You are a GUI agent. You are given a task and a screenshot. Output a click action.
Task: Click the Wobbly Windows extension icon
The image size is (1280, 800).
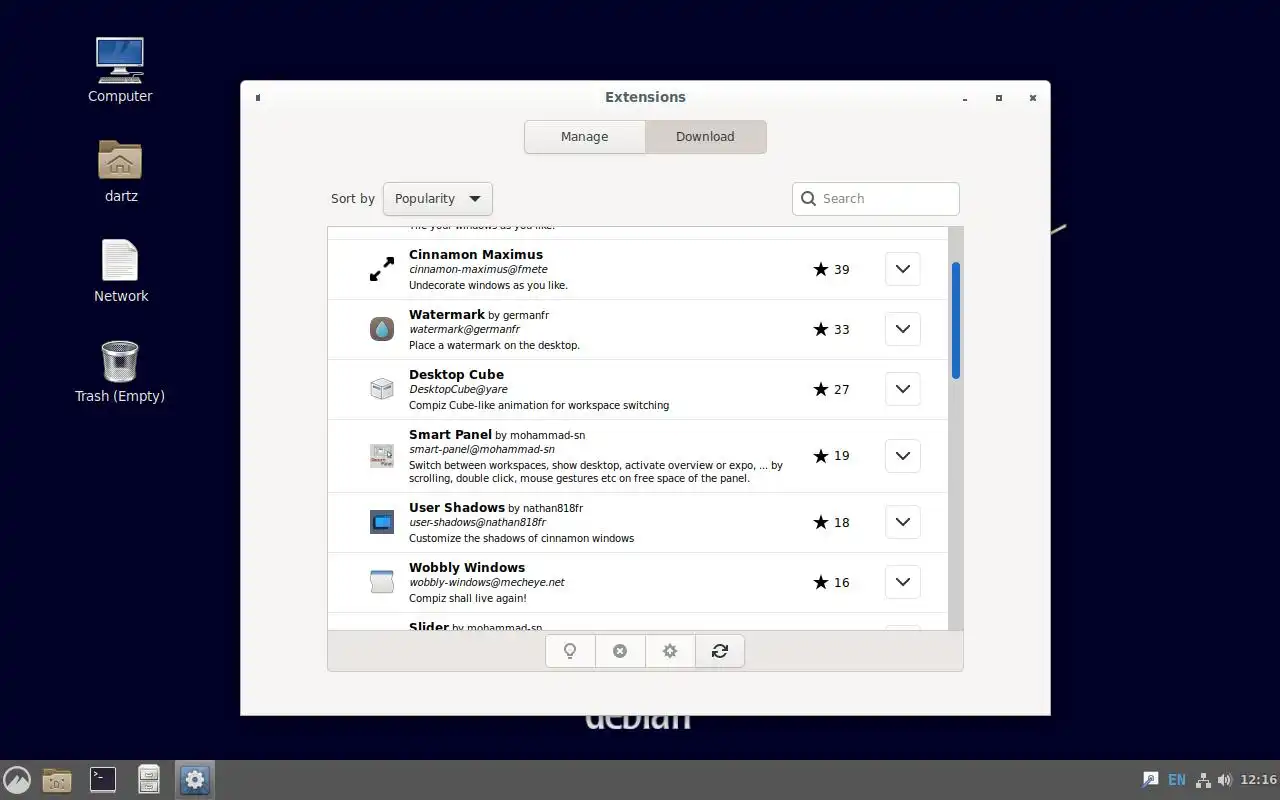tap(382, 582)
